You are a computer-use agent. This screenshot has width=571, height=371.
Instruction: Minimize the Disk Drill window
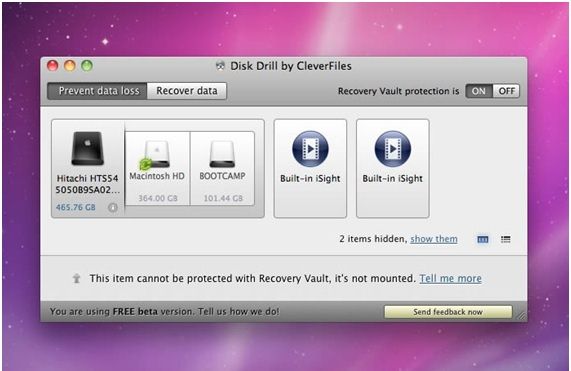point(70,66)
